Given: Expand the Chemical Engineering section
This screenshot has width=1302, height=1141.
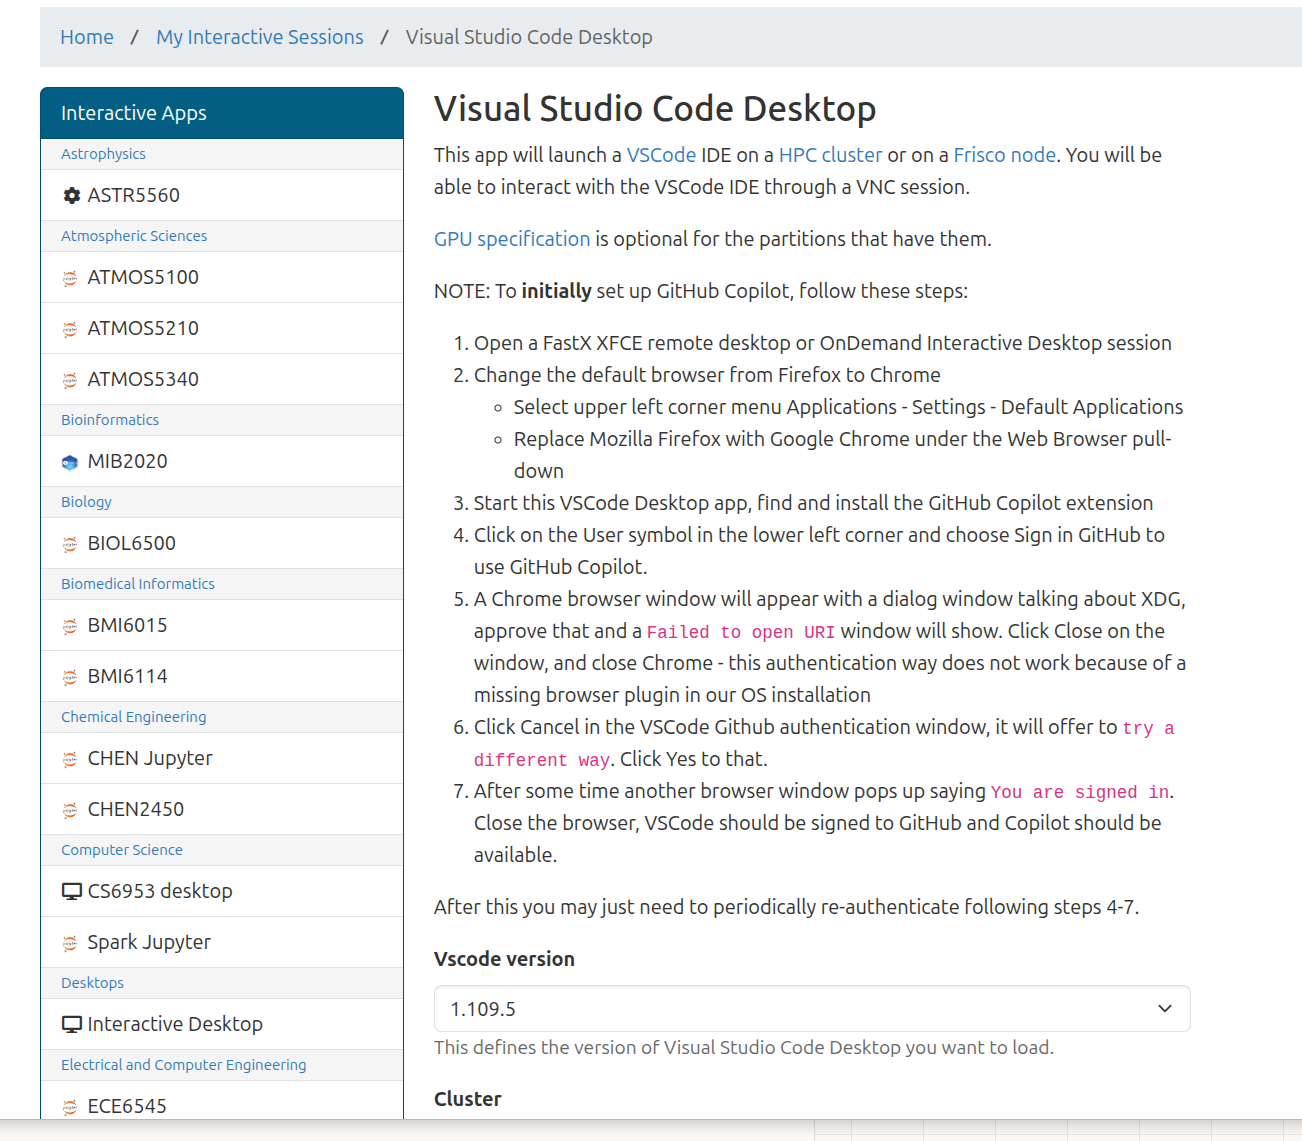Looking at the screenshot, I should point(133,717).
